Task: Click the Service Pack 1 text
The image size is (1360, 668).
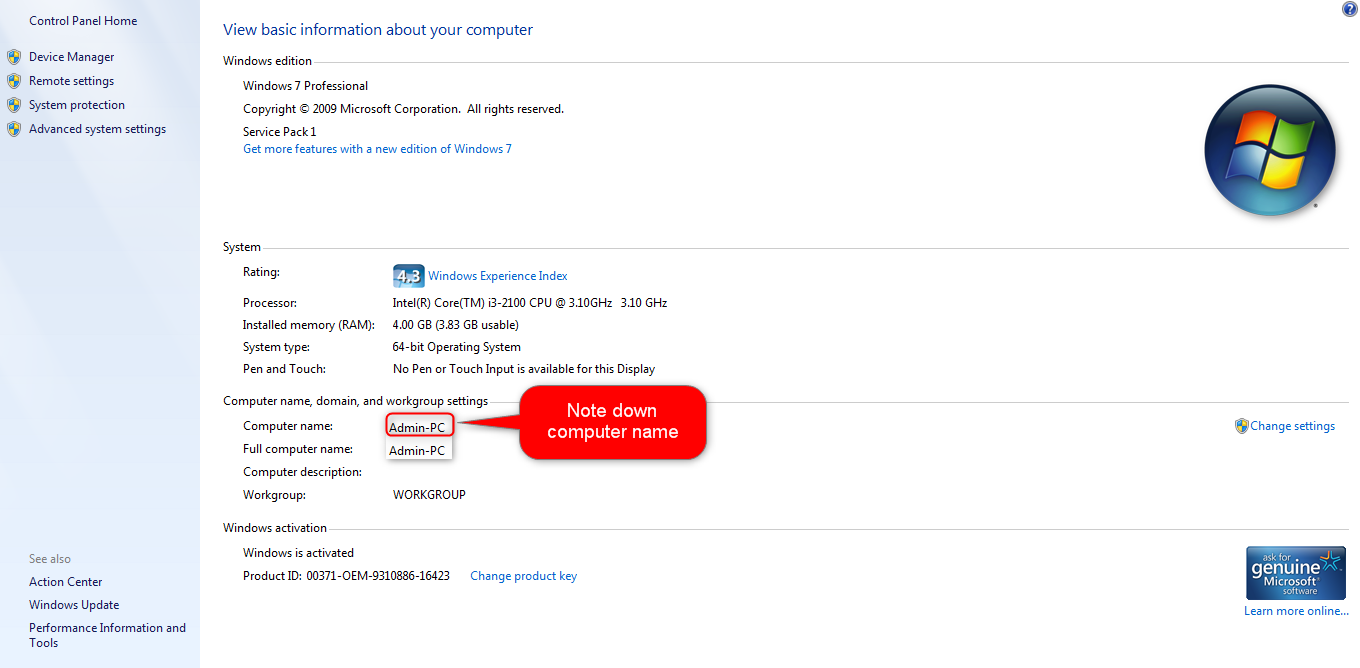Action: 280,132
